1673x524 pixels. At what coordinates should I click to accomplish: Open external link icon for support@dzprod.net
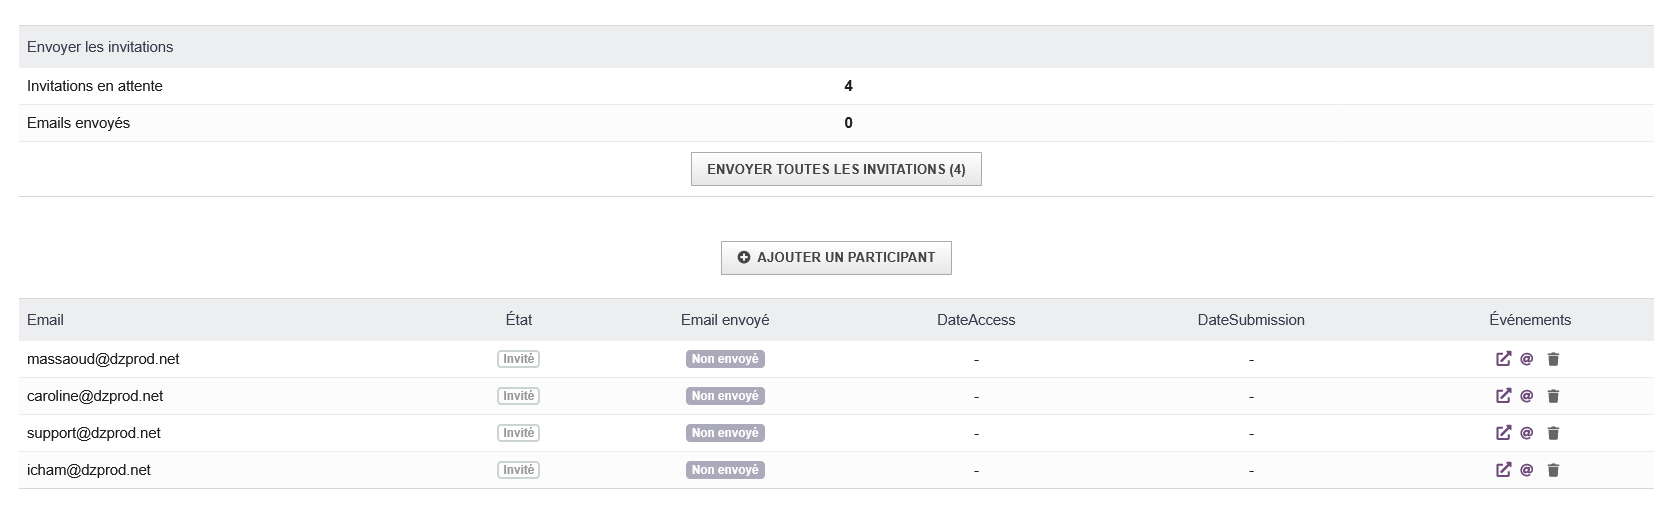tap(1503, 433)
